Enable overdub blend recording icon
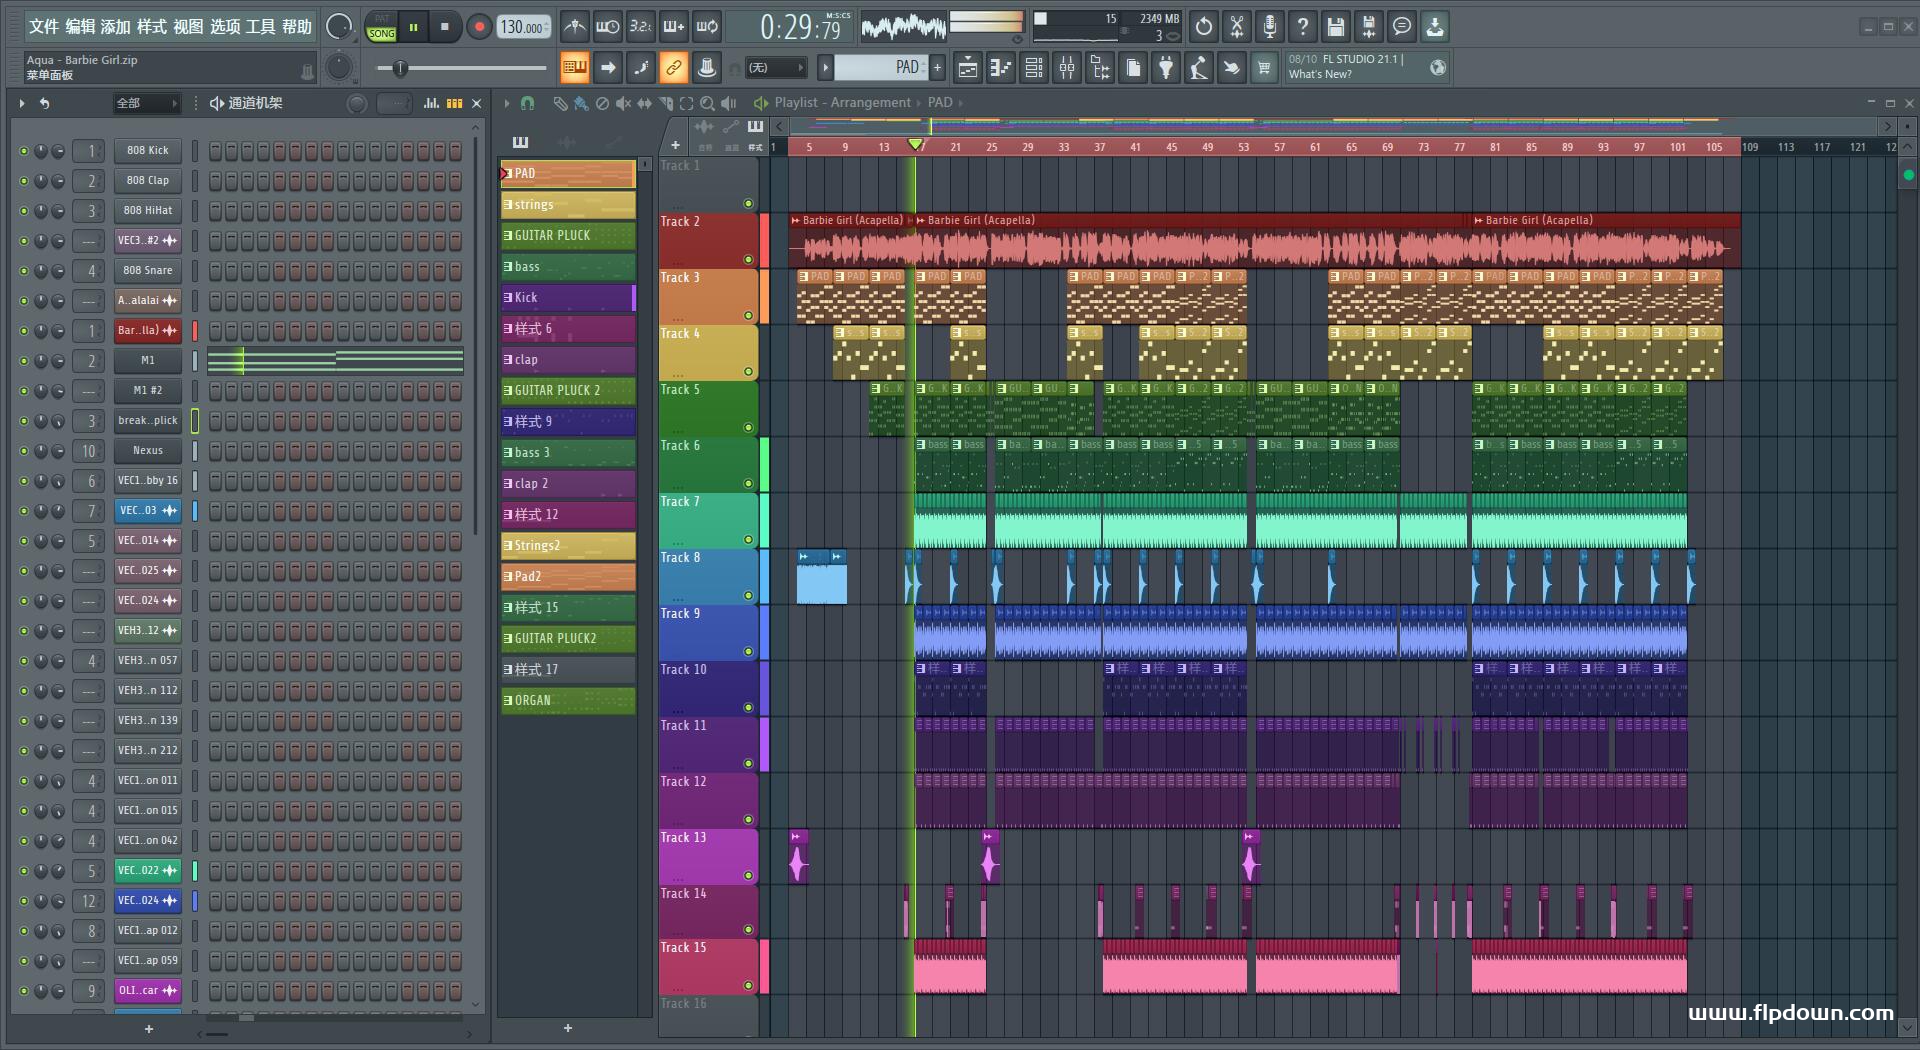1920x1050 pixels. (x=674, y=27)
